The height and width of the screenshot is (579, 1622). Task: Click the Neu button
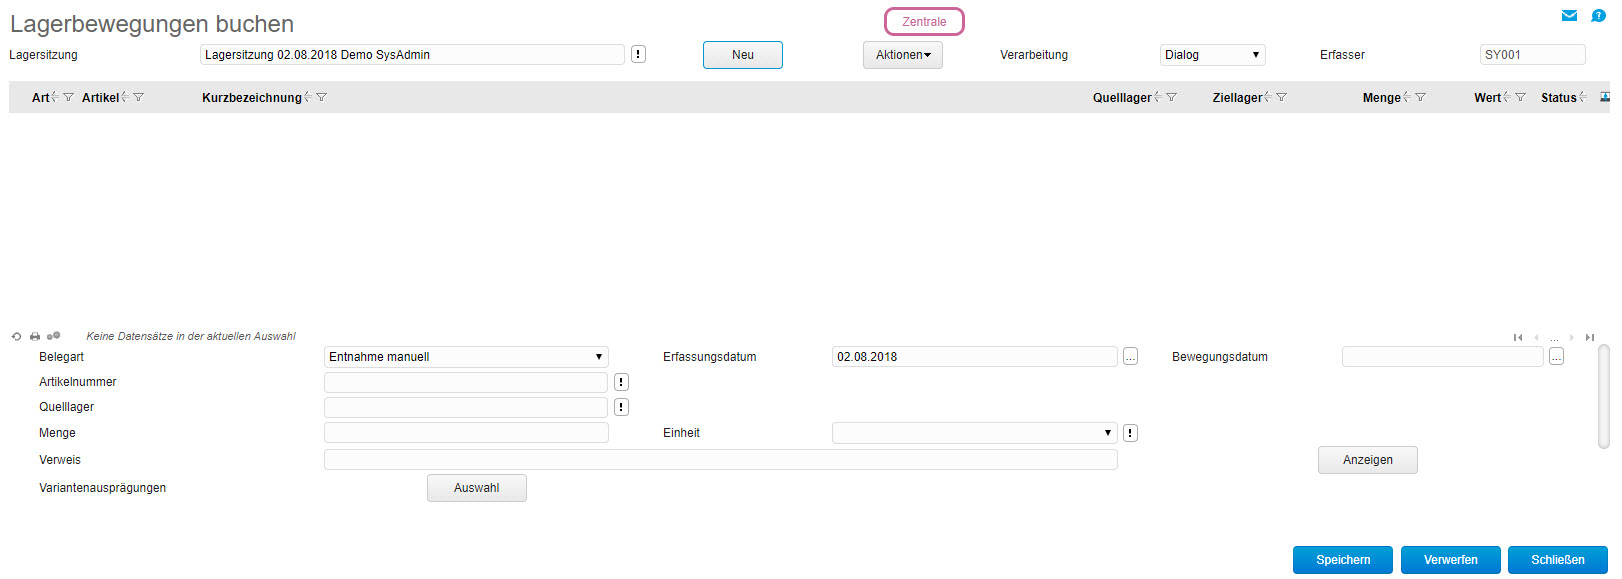click(743, 55)
